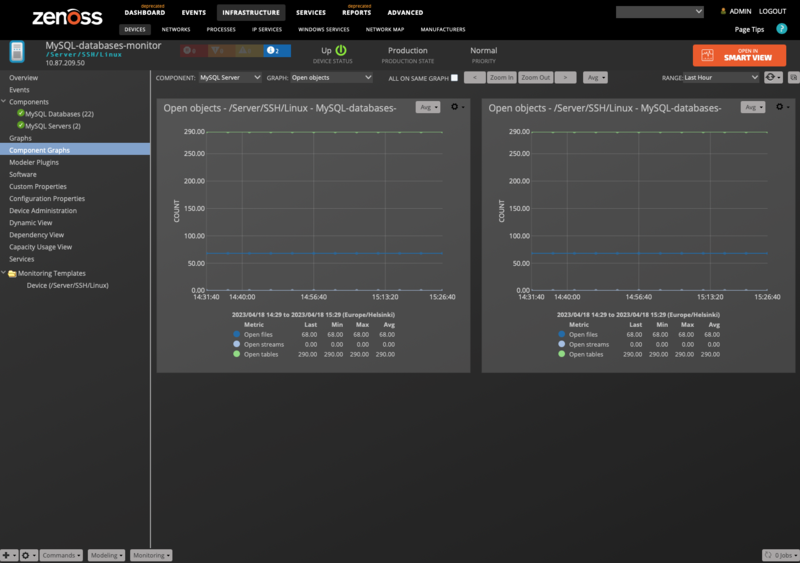Image resolution: width=800 pixels, height=563 pixels.
Task: Open the Dependency View navigation item
Action: click(x=36, y=235)
